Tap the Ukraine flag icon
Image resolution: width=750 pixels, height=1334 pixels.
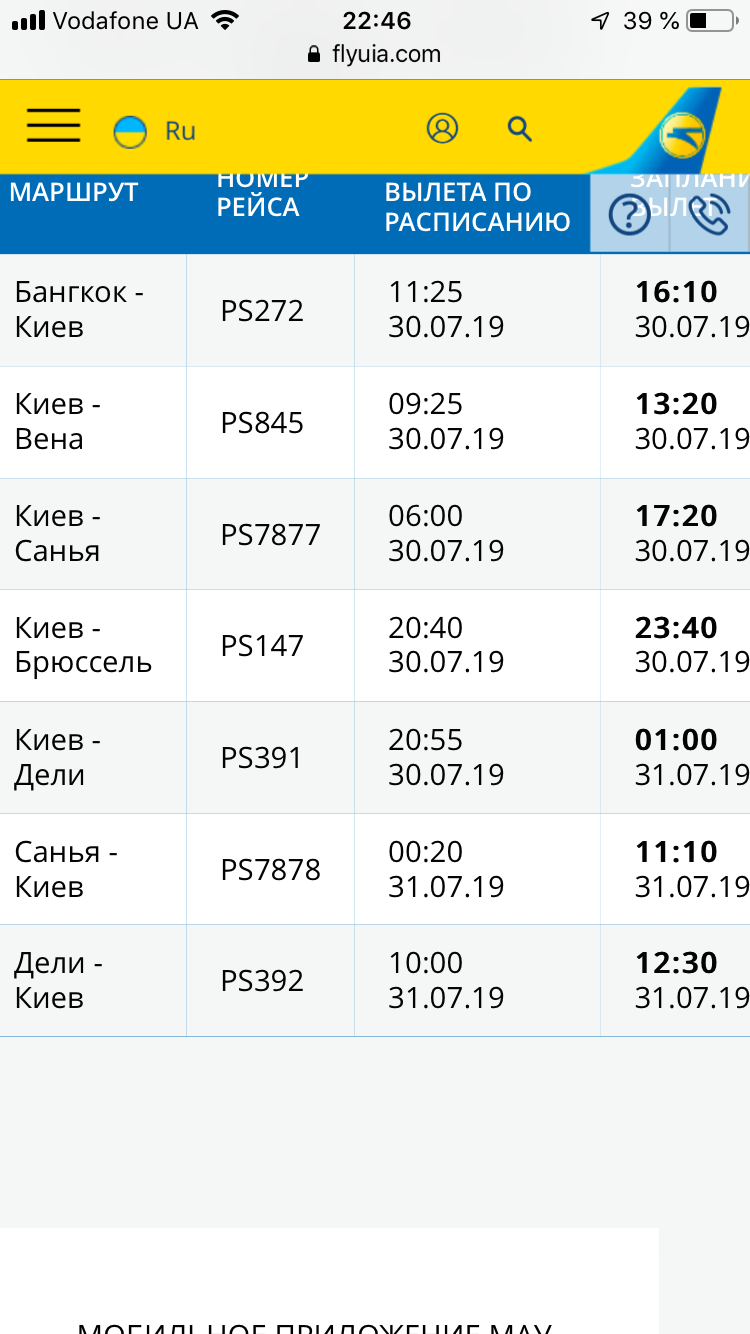coord(130,131)
